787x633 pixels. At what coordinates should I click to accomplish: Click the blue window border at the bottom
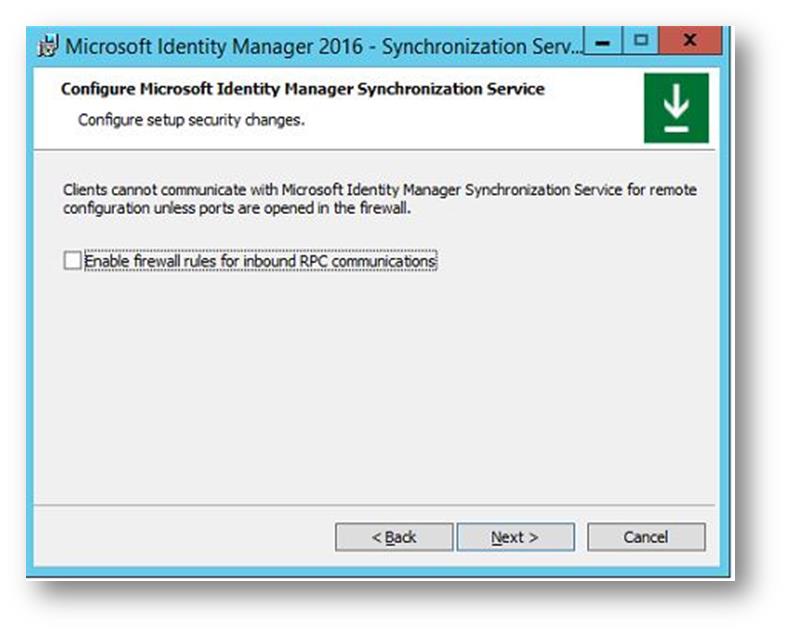point(374,571)
